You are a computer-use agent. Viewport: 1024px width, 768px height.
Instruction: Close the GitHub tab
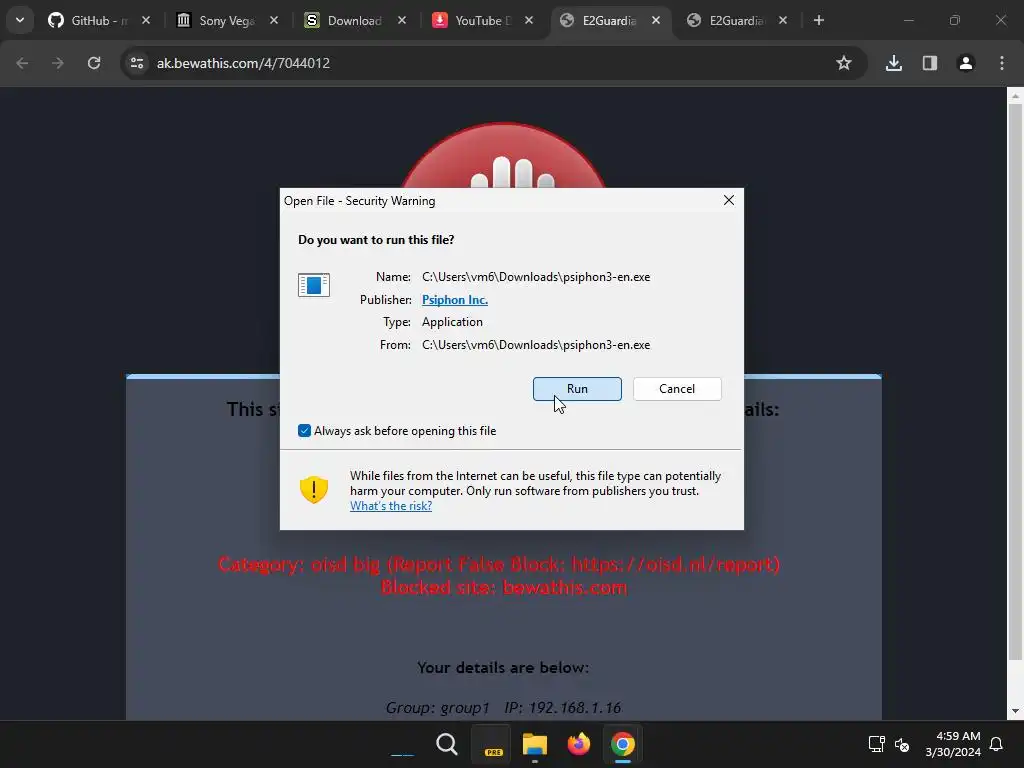click(x=146, y=20)
